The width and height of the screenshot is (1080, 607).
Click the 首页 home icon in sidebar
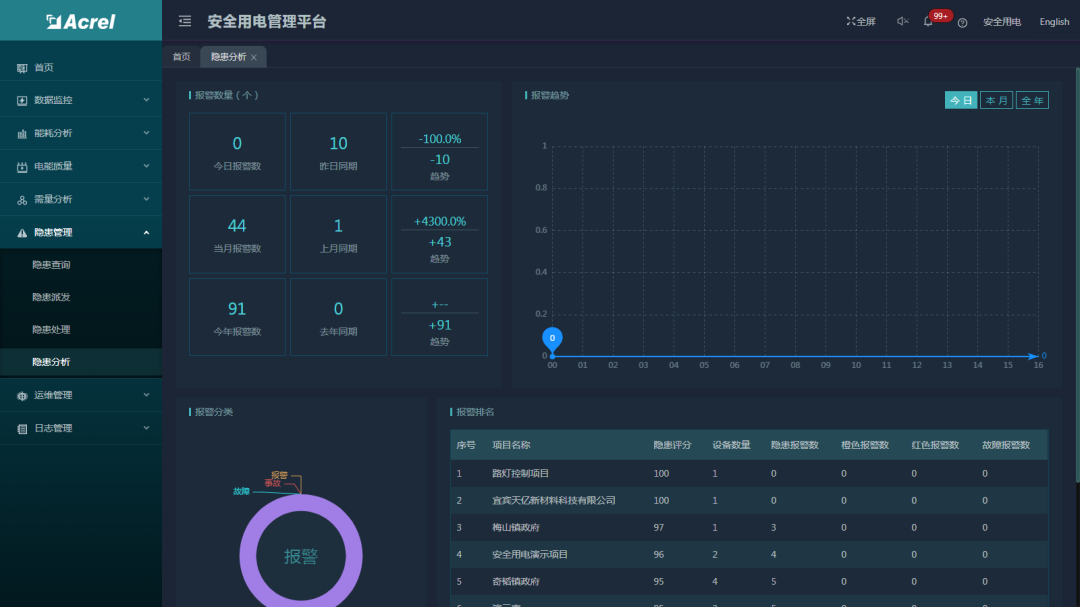click(x=22, y=68)
